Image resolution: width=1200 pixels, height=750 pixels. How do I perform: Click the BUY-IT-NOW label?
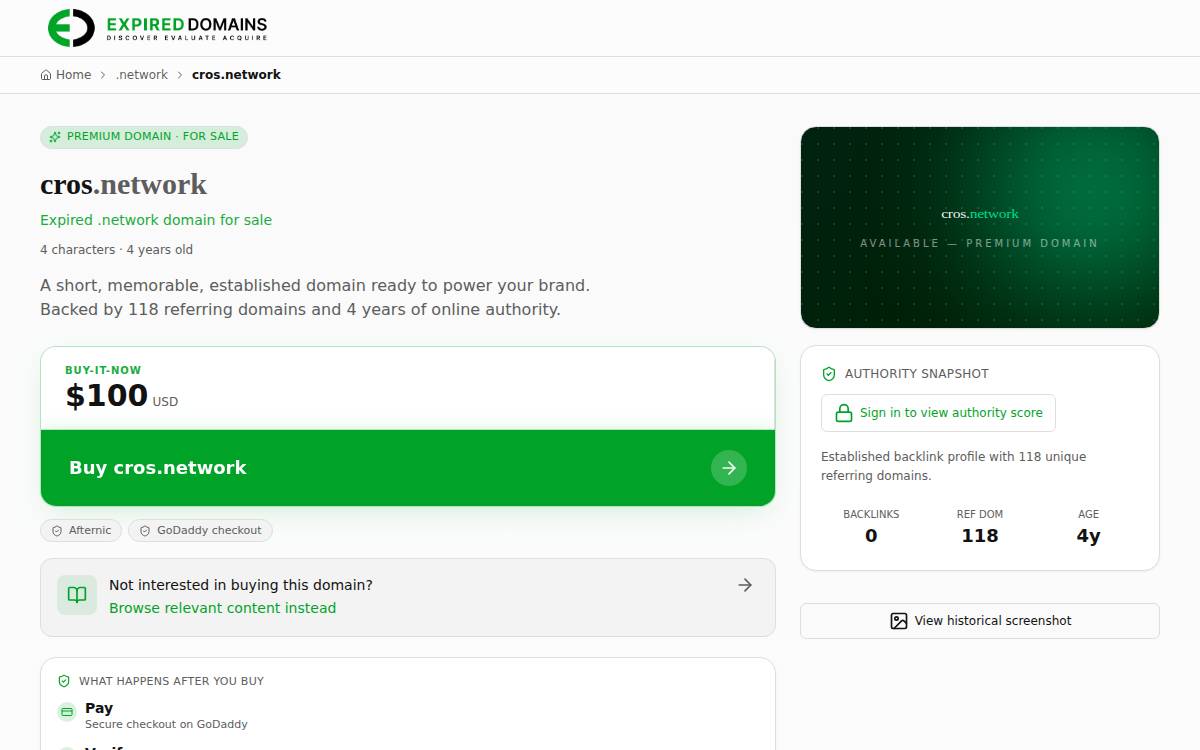[x=103, y=370]
